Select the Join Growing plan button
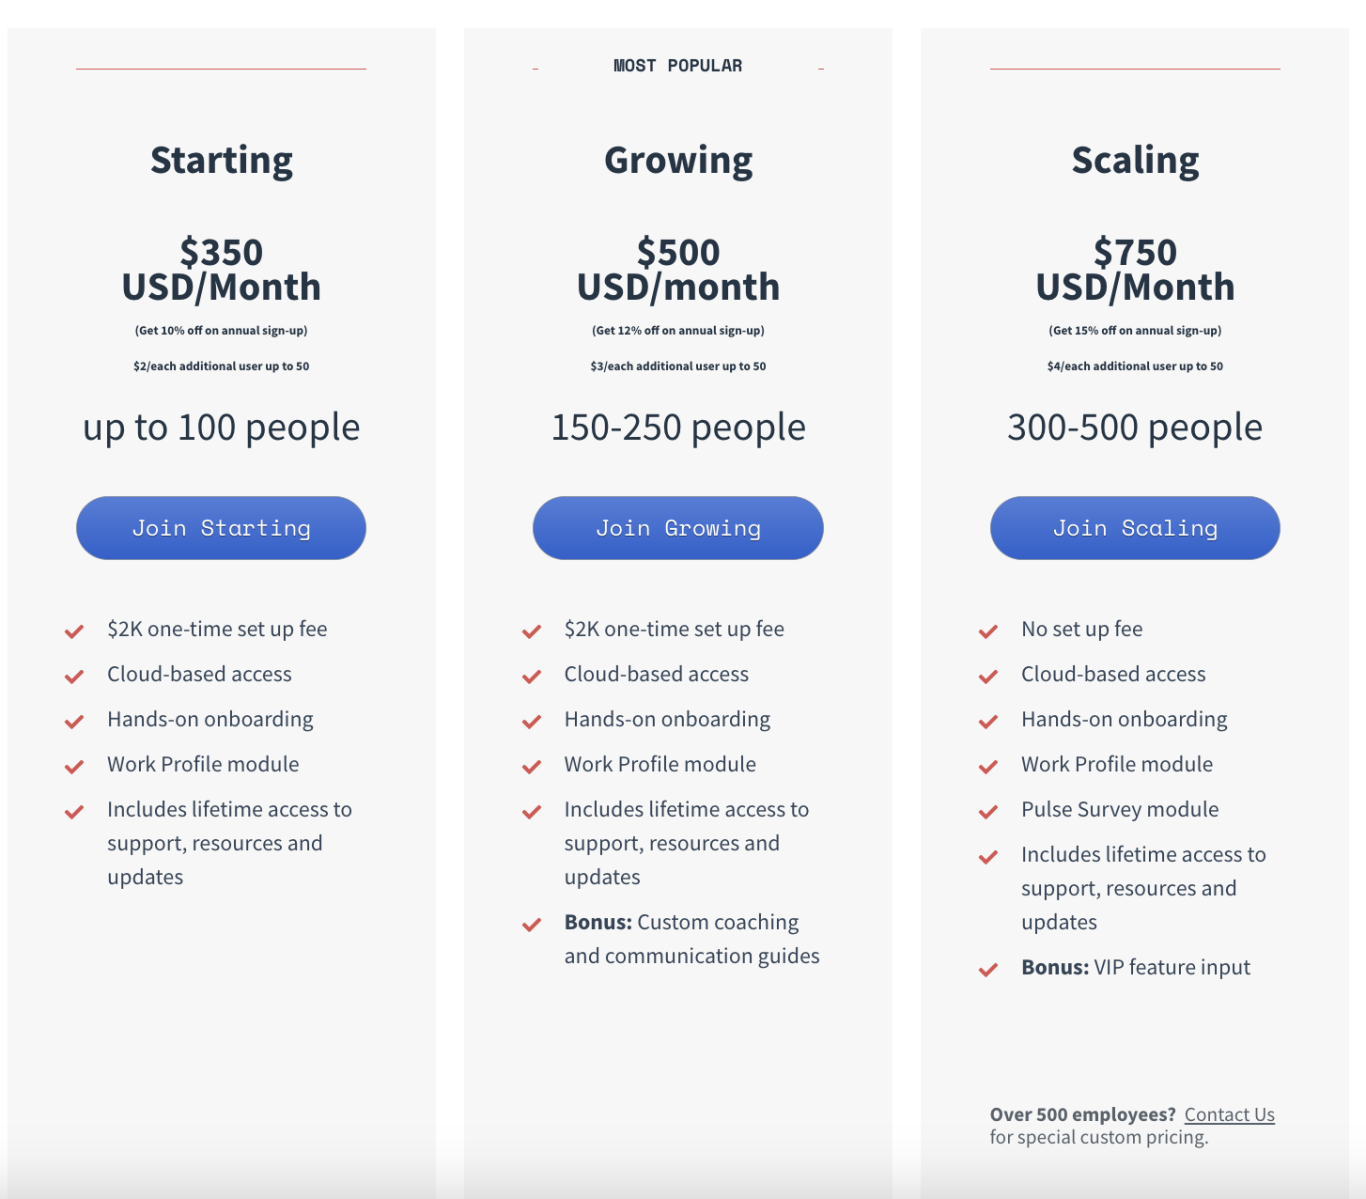 pyautogui.click(x=678, y=528)
